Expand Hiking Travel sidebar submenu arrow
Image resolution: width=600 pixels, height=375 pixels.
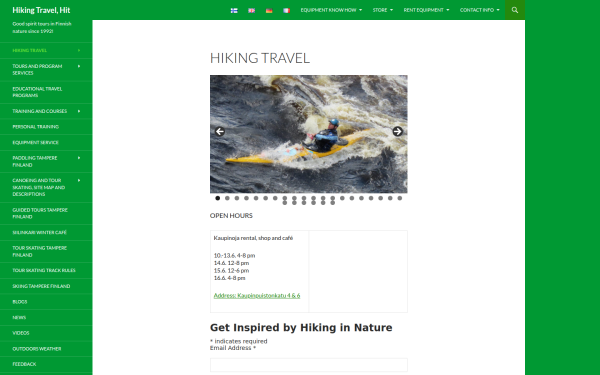pos(79,50)
